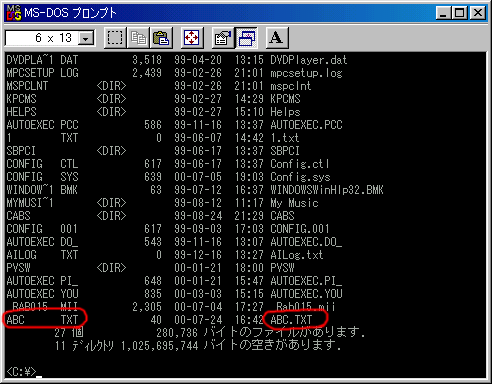Click the Config.ctl file name

coord(300,164)
